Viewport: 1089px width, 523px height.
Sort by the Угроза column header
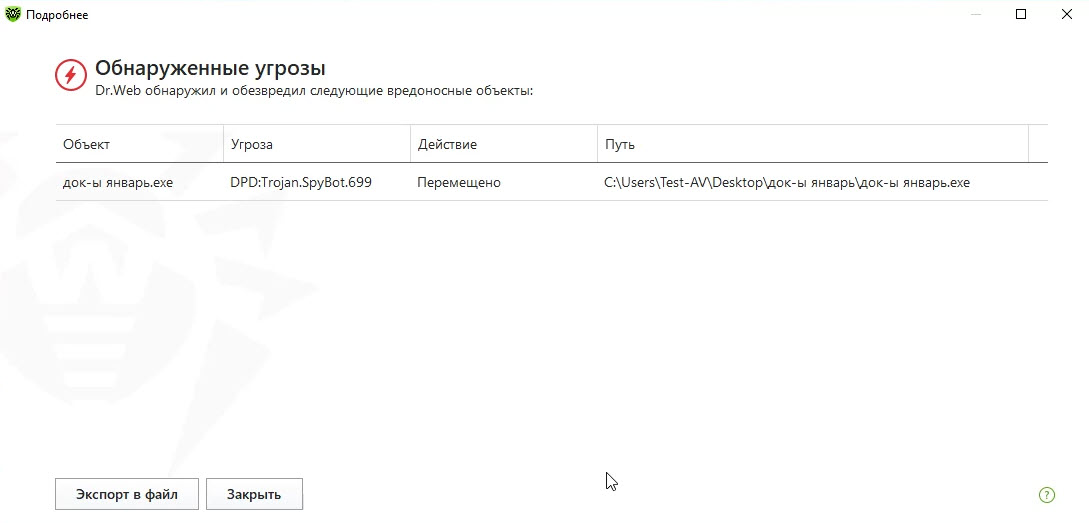(252, 144)
